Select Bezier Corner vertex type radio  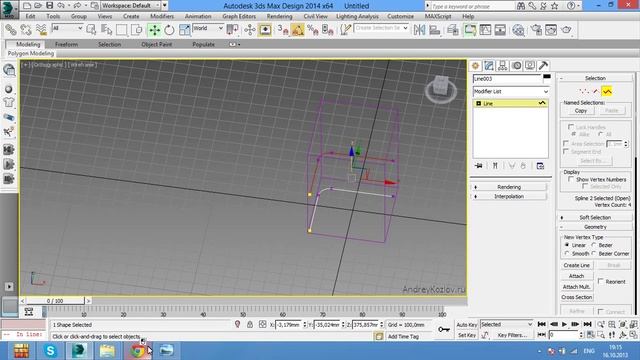coord(594,253)
